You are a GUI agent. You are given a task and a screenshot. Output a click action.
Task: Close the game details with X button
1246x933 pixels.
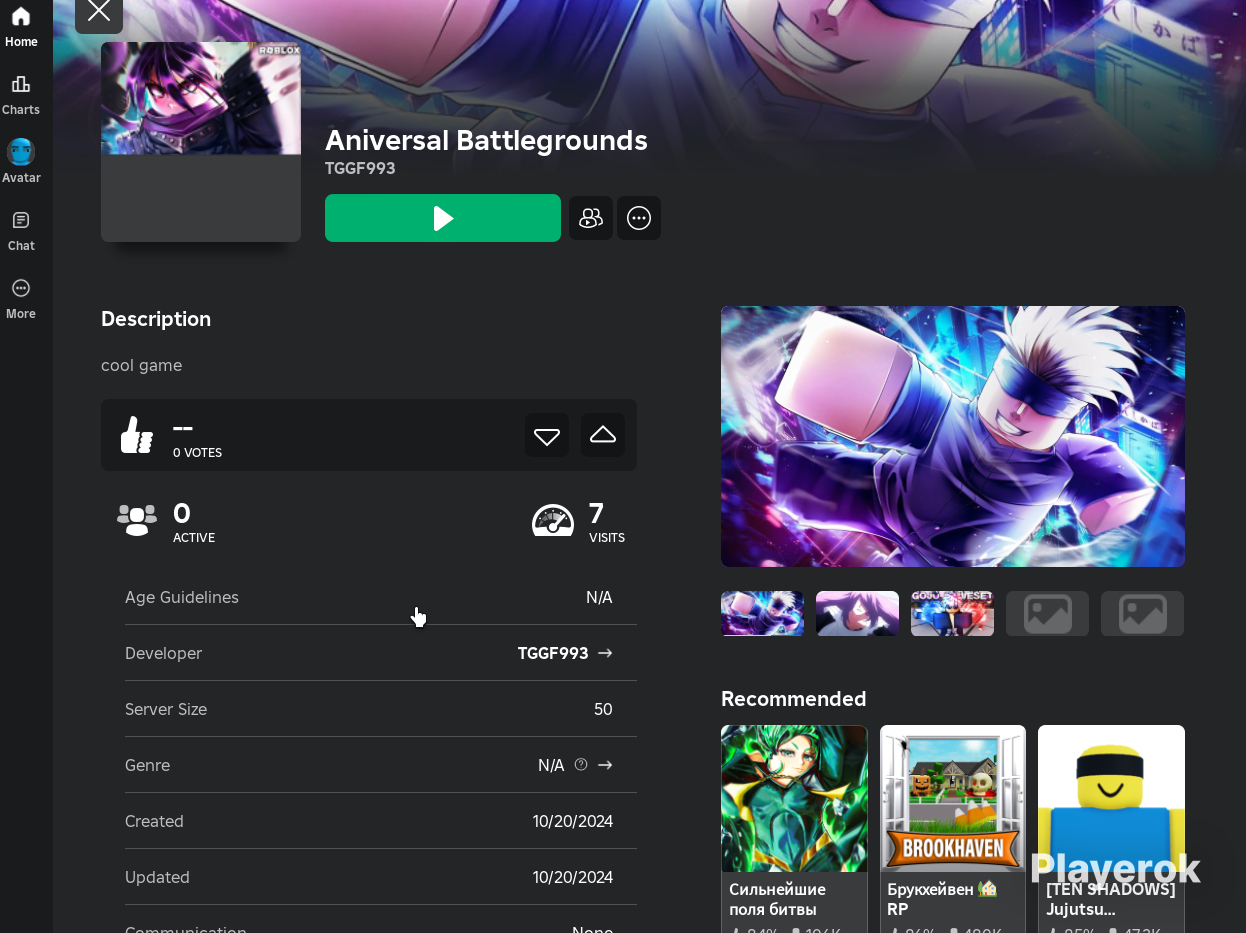99,12
